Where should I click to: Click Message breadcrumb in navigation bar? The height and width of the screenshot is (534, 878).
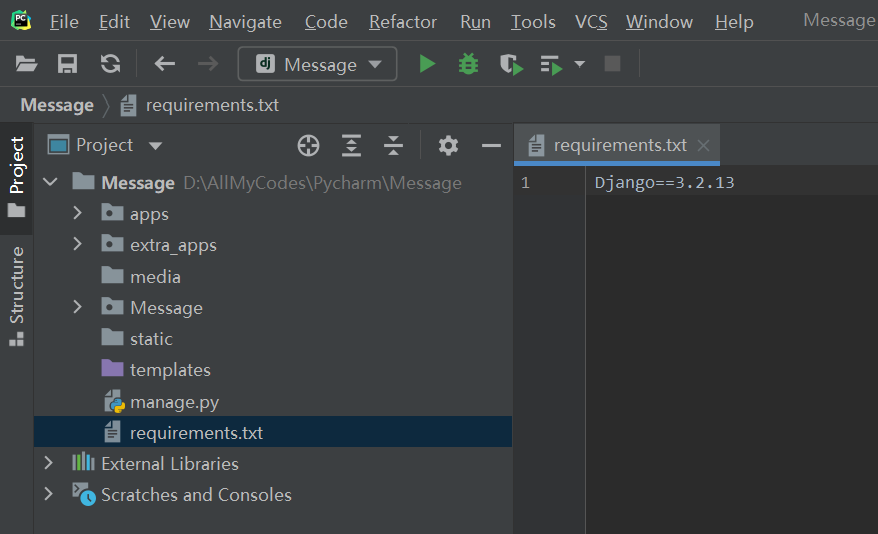(57, 105)
